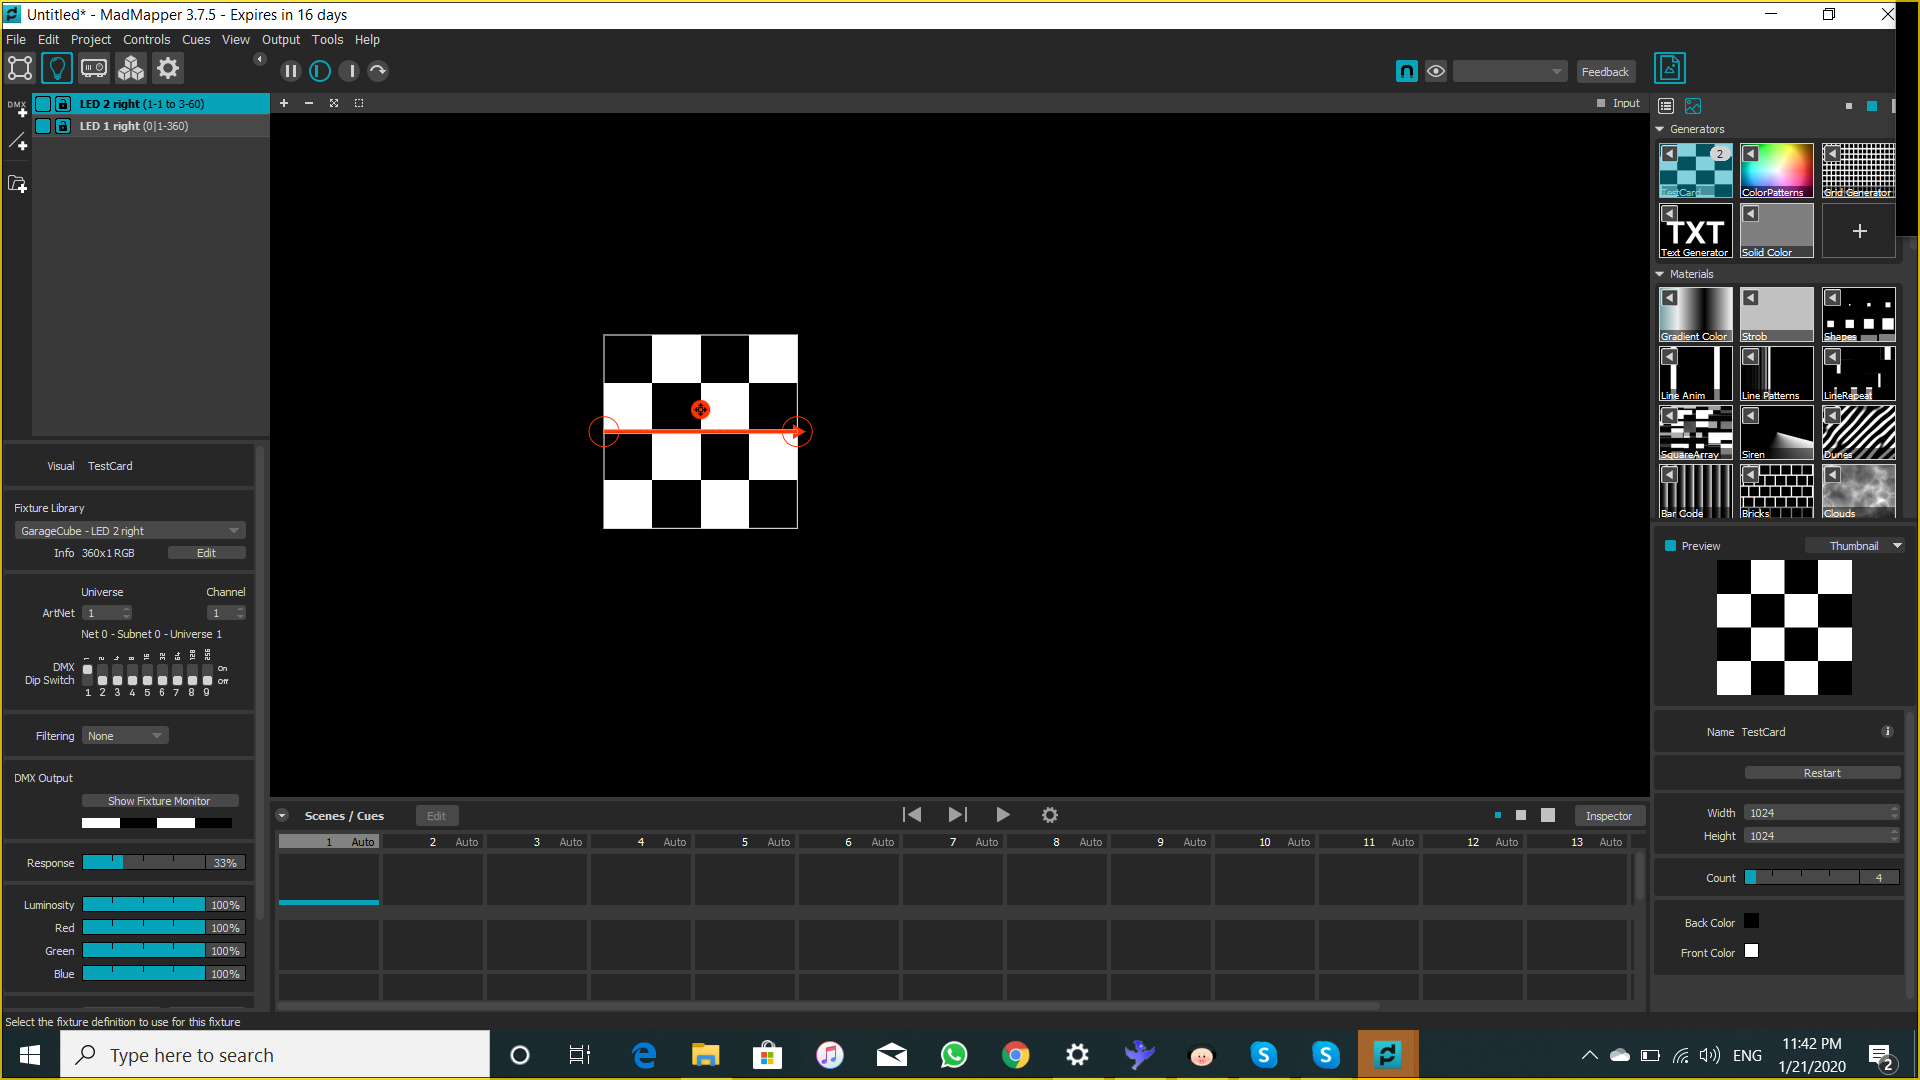
Task: Open the media library document icon
Action: (x=1669, y=68)
